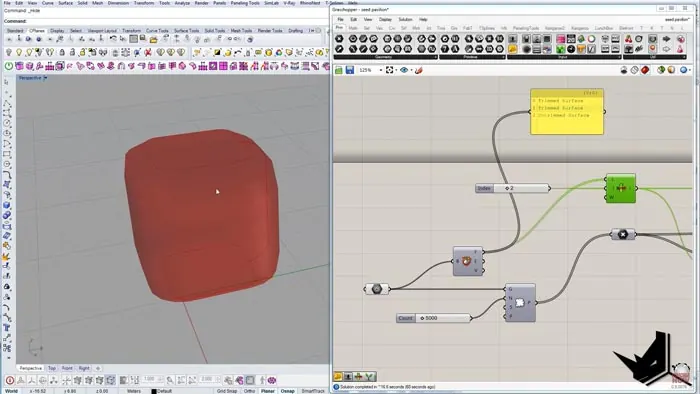The height and width of the screenshot is (394, 700).
Task: Add a new viewport tab with plus
Action: (x=98, y=368)
